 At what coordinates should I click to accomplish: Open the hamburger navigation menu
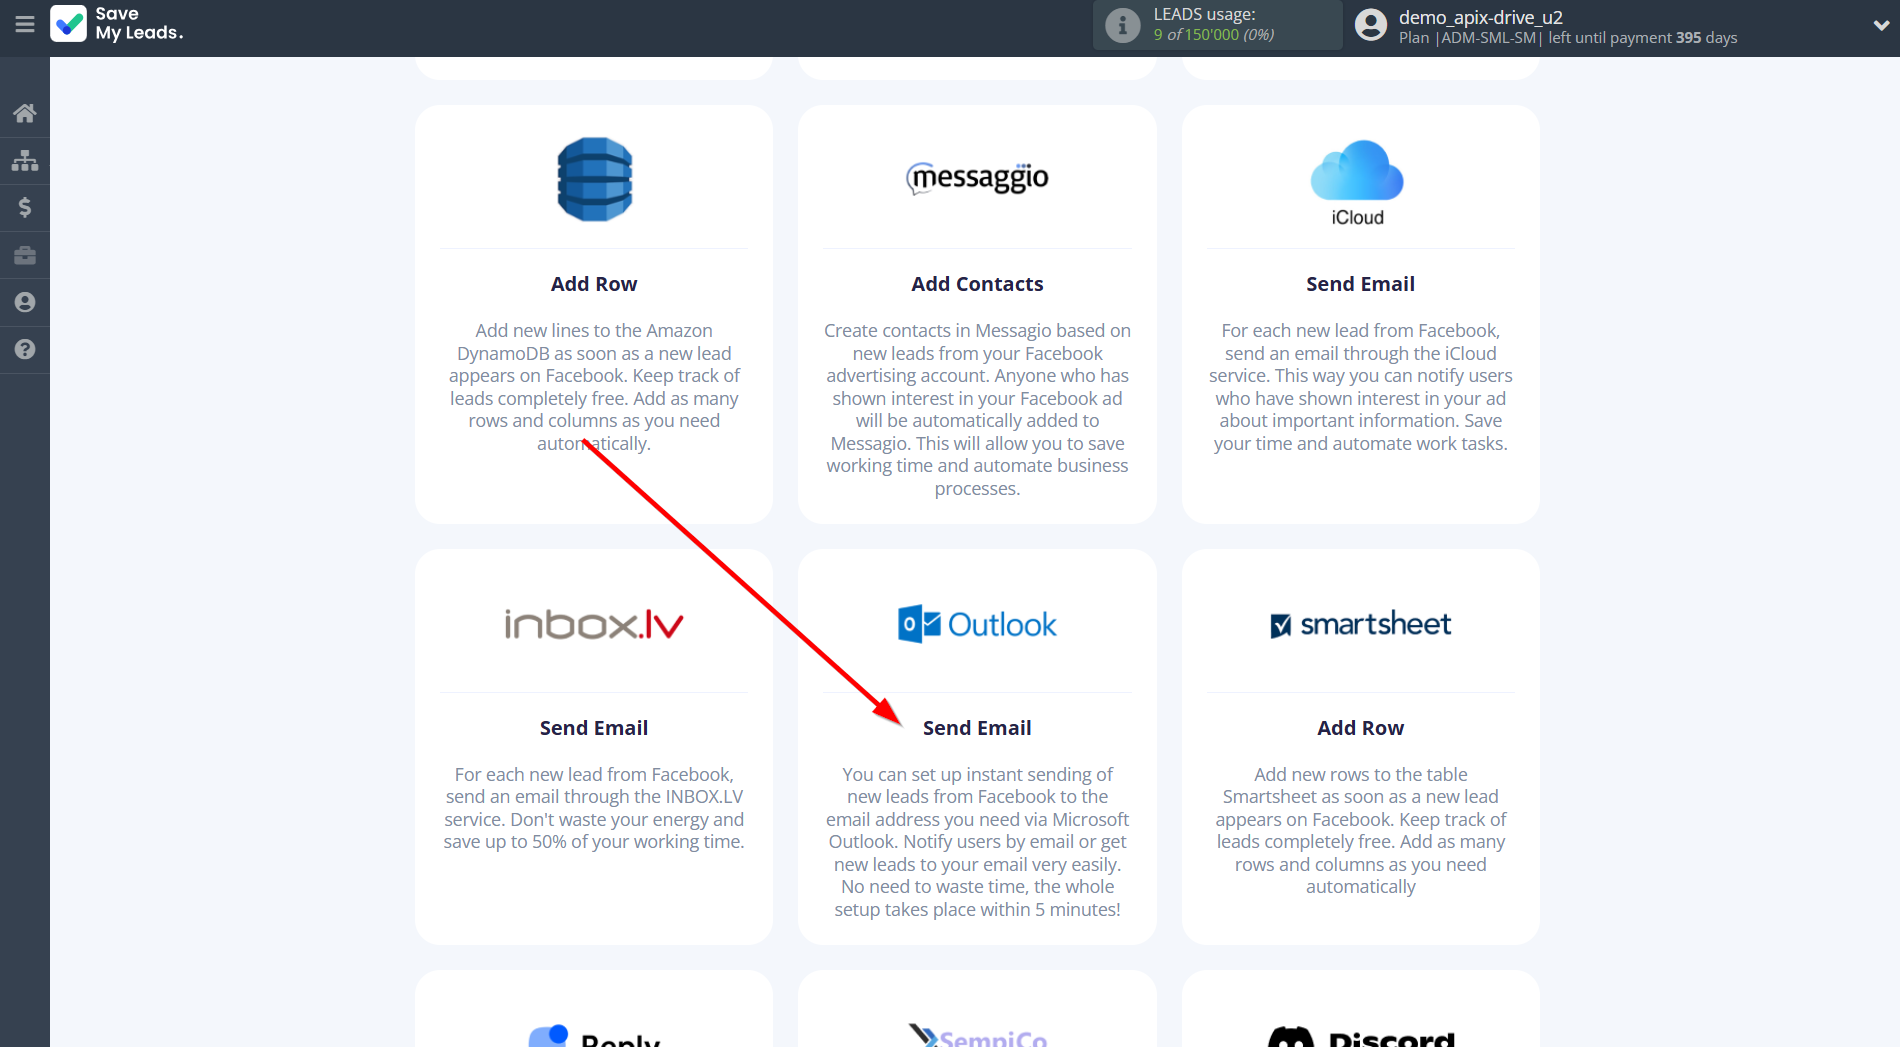click(x=24, y=25)
